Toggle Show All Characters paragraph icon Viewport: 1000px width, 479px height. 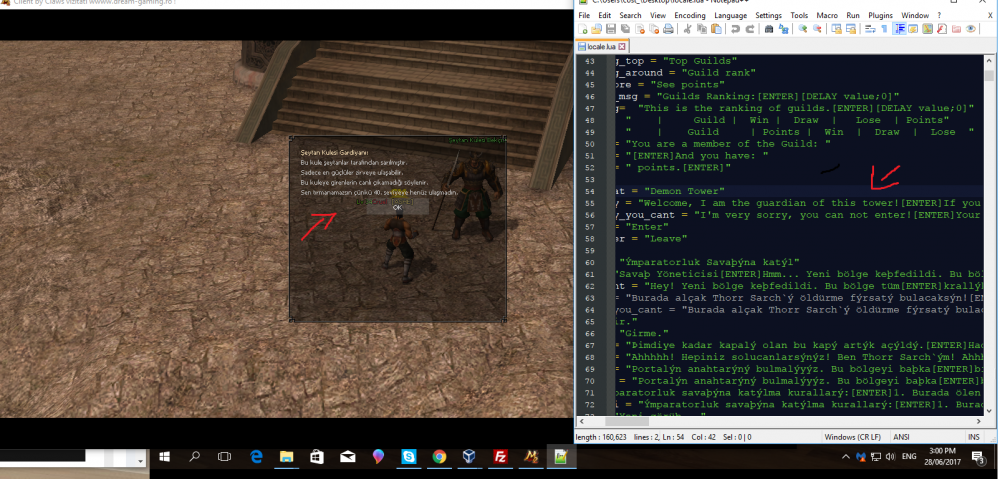point(885,29)
